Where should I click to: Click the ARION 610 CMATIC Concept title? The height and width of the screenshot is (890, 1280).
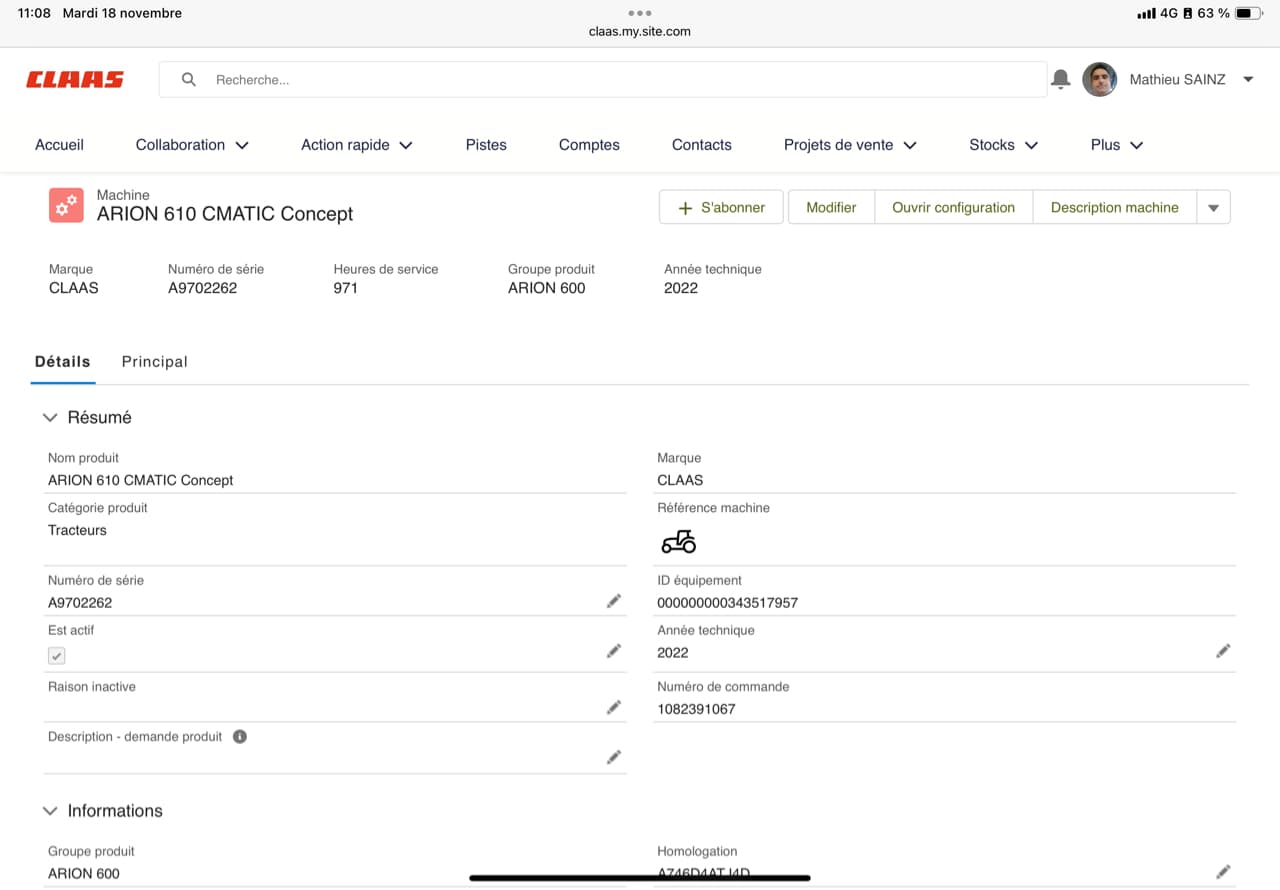pos(225,214)
